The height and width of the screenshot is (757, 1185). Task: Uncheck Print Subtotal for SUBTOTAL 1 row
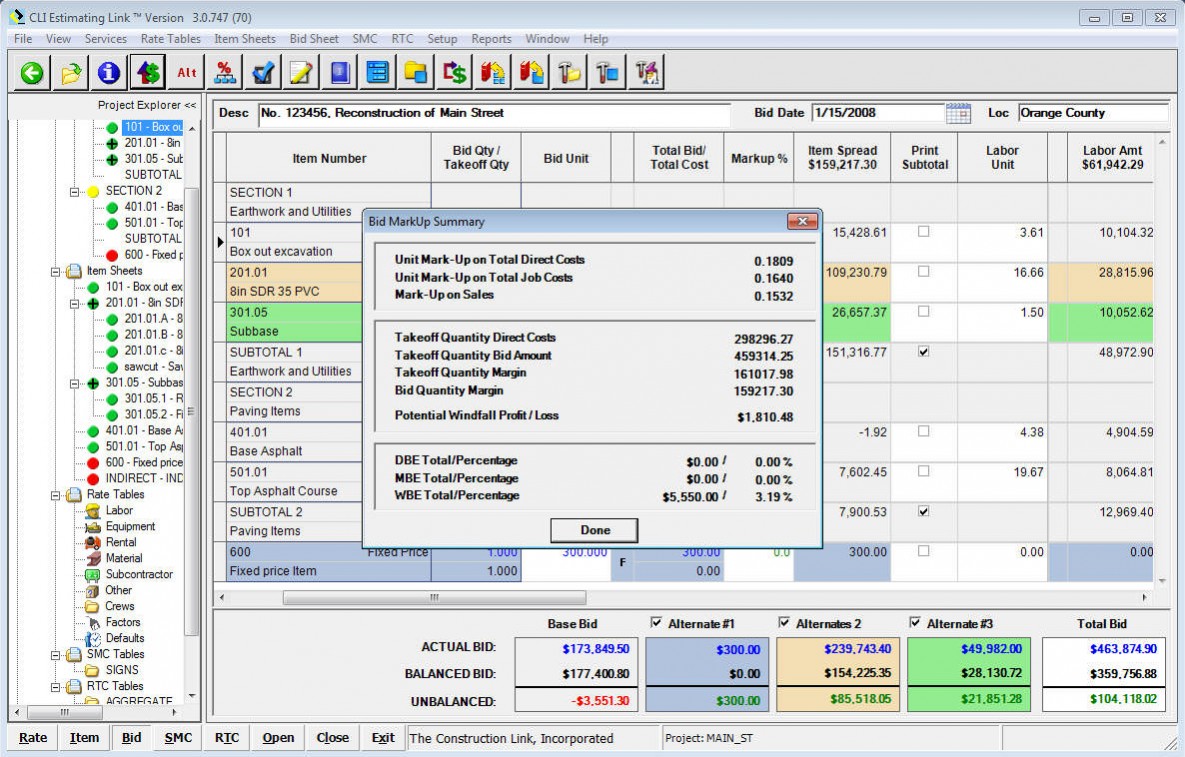click(x=924, y=351)
